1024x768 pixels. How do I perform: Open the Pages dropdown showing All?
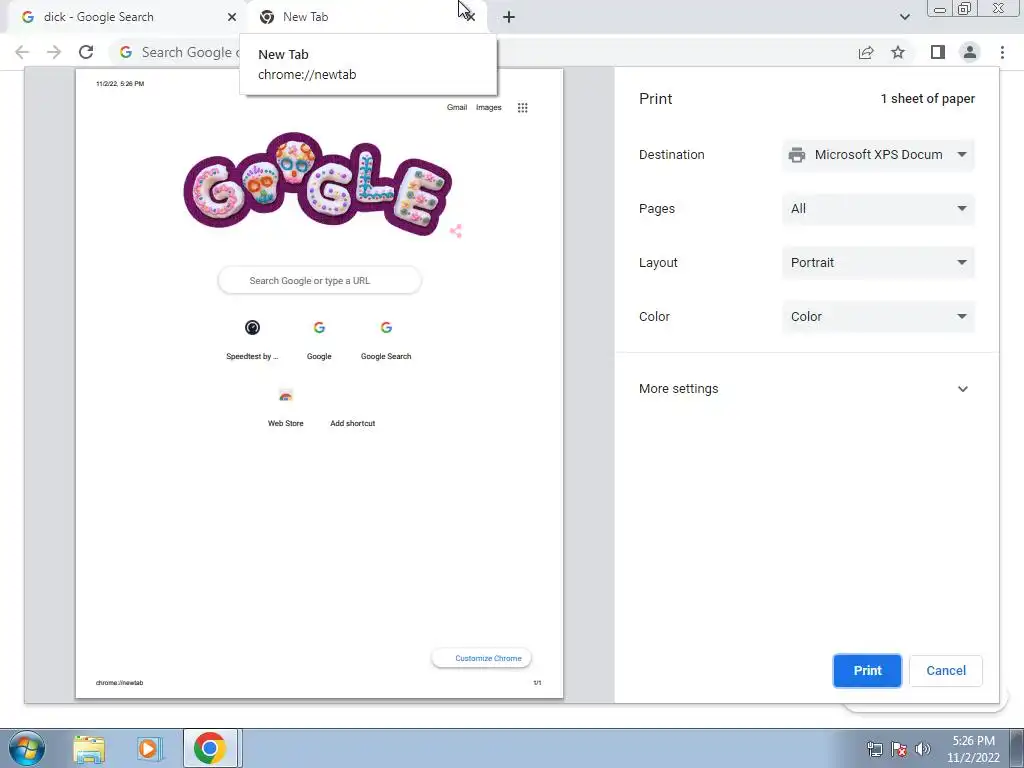(x=878, y=209)
